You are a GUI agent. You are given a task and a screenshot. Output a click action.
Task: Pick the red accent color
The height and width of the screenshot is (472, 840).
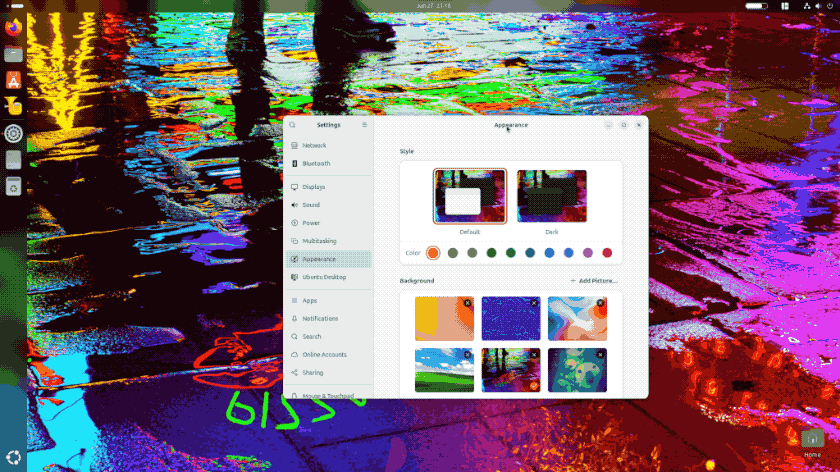coord(607,253)
